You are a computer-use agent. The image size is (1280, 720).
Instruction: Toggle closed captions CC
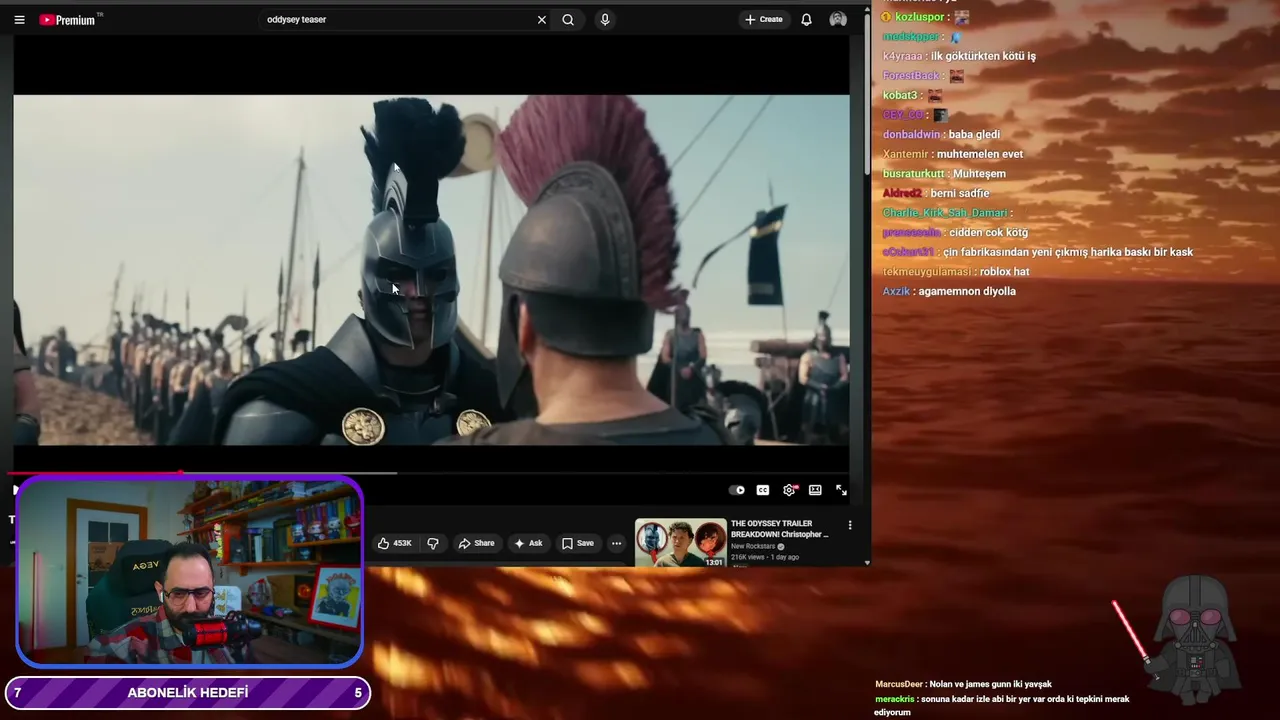[x=763, y=490]
